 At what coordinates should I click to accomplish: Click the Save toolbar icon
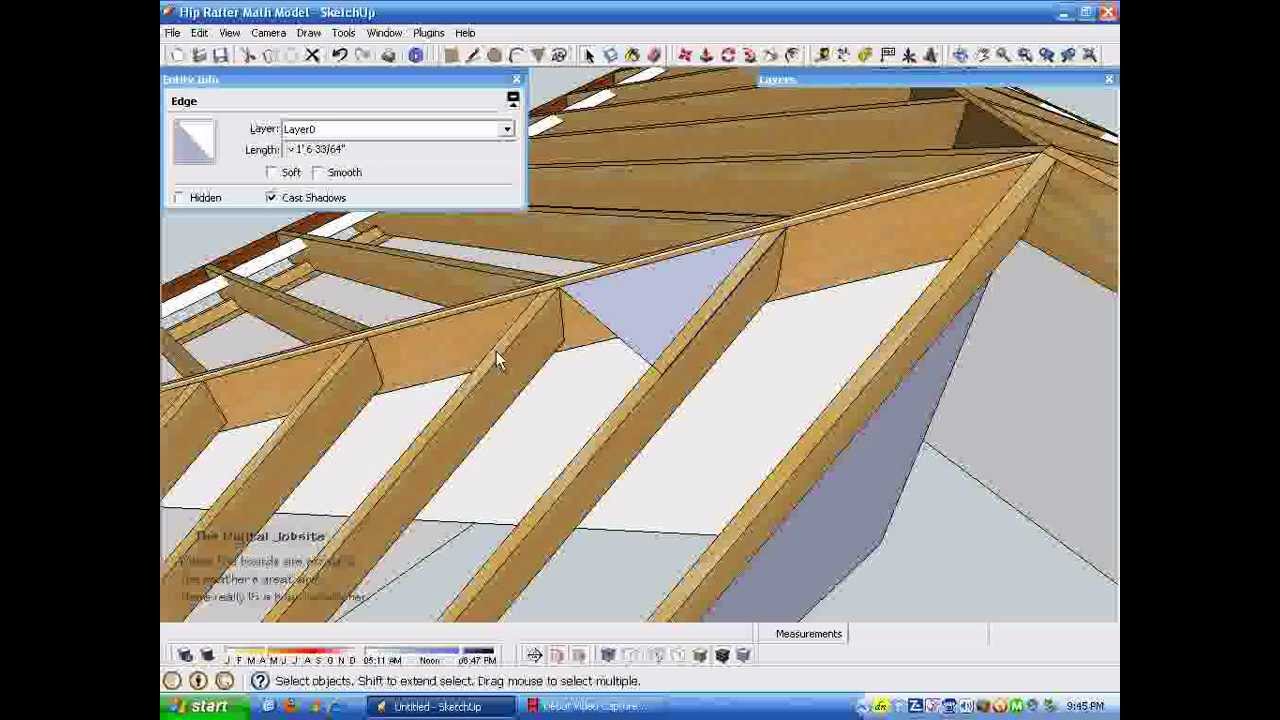click(x=221, y=55)
